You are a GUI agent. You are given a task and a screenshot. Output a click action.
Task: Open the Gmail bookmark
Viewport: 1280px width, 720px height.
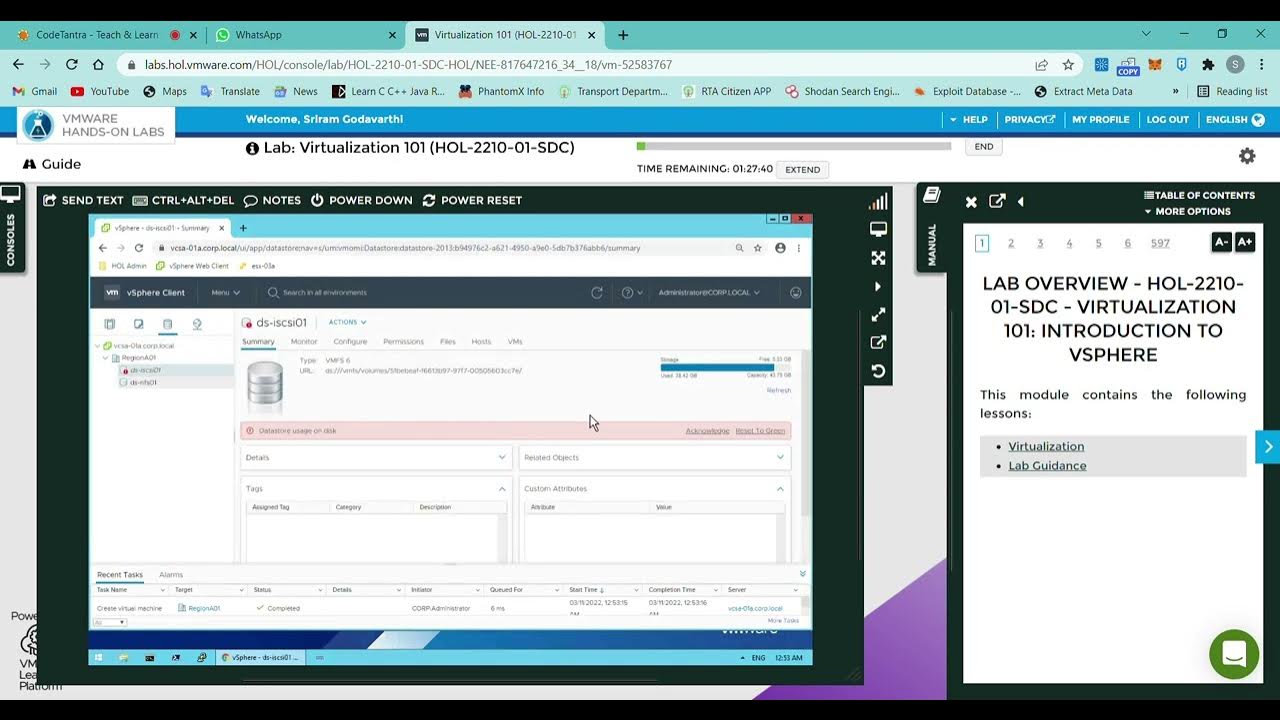(x=36, y=91)
